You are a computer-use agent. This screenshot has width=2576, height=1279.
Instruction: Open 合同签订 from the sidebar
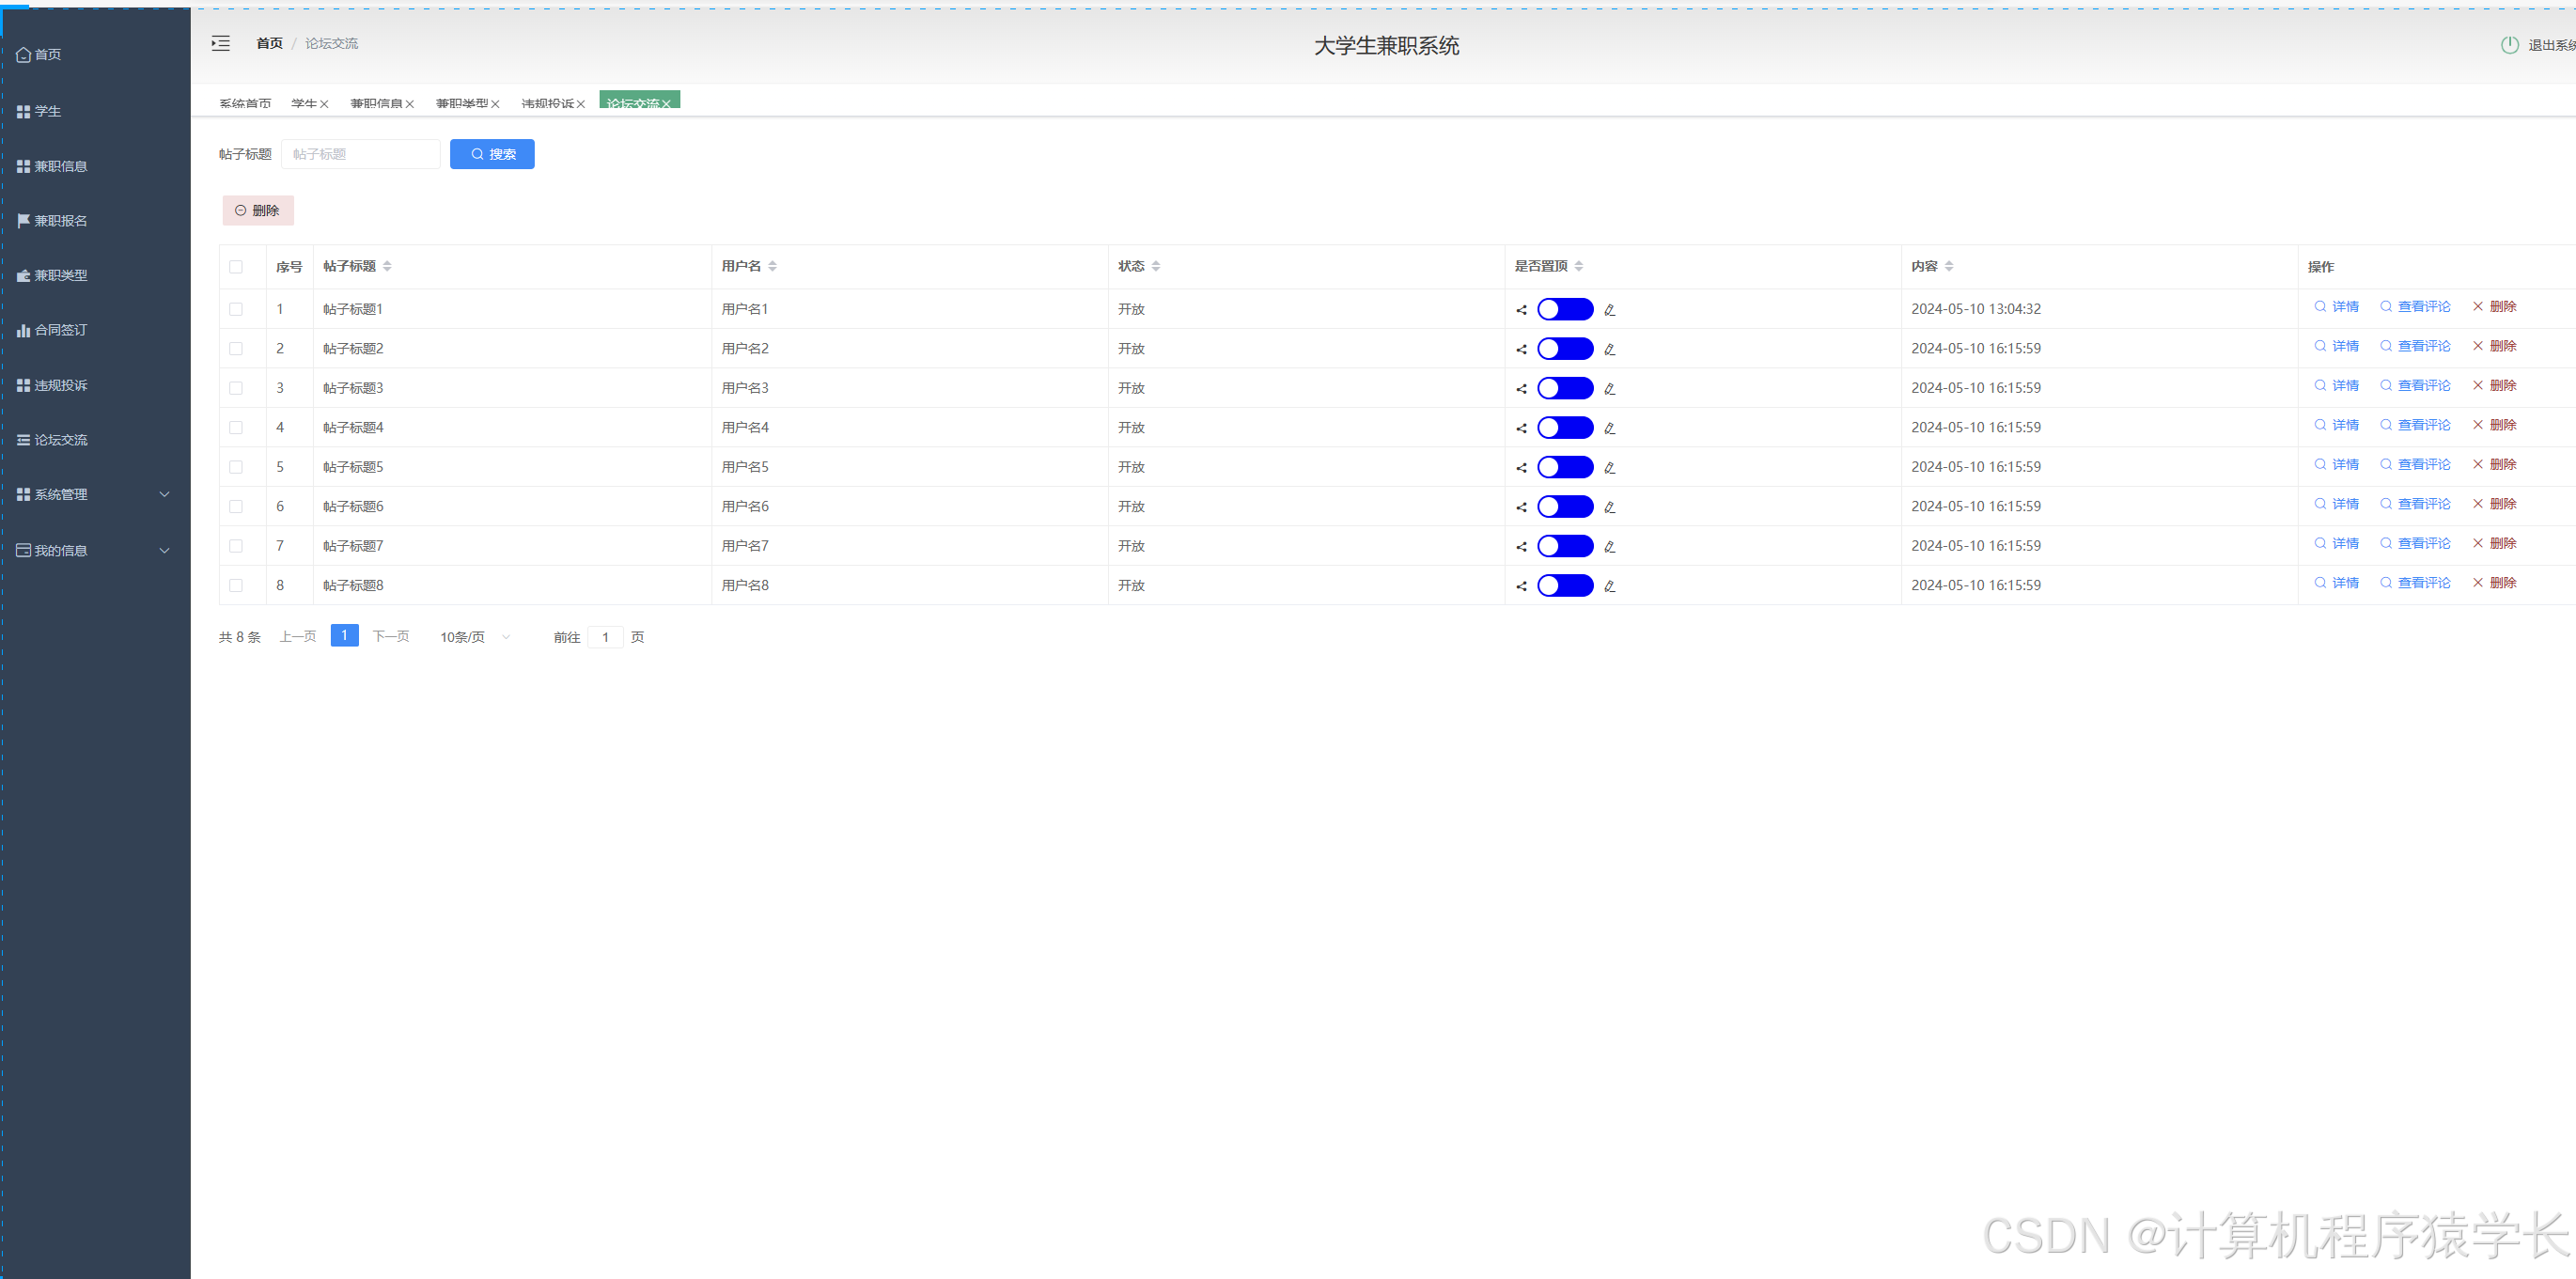click(60, 330)
